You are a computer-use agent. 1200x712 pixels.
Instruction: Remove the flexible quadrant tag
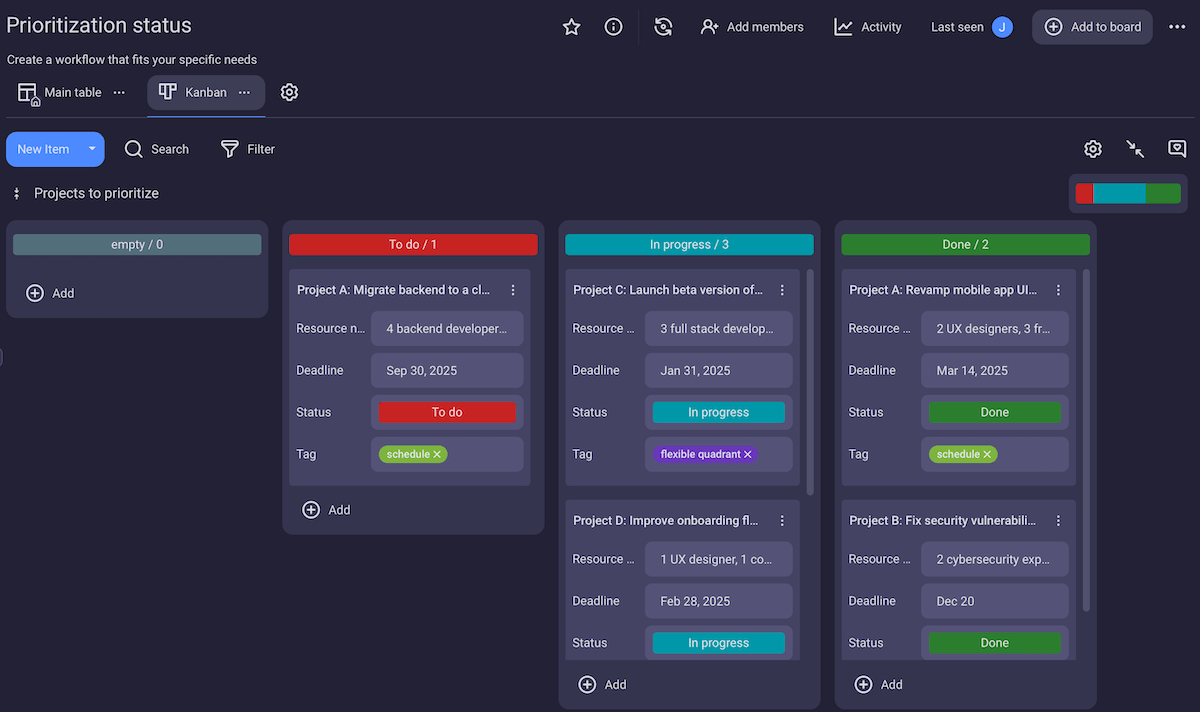tap(747, 454)
